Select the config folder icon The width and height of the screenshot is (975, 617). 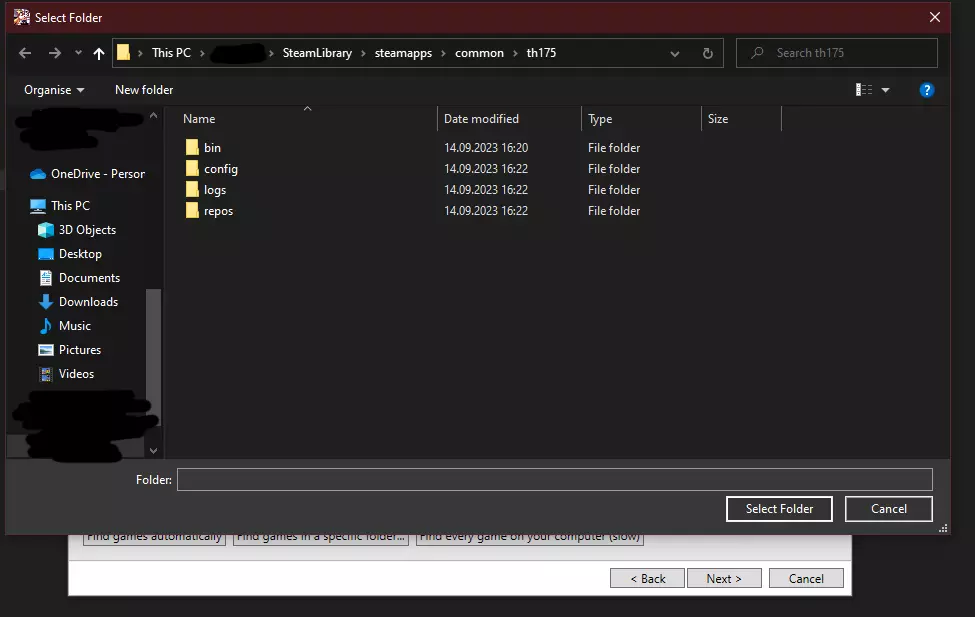(x=192, y=169)
